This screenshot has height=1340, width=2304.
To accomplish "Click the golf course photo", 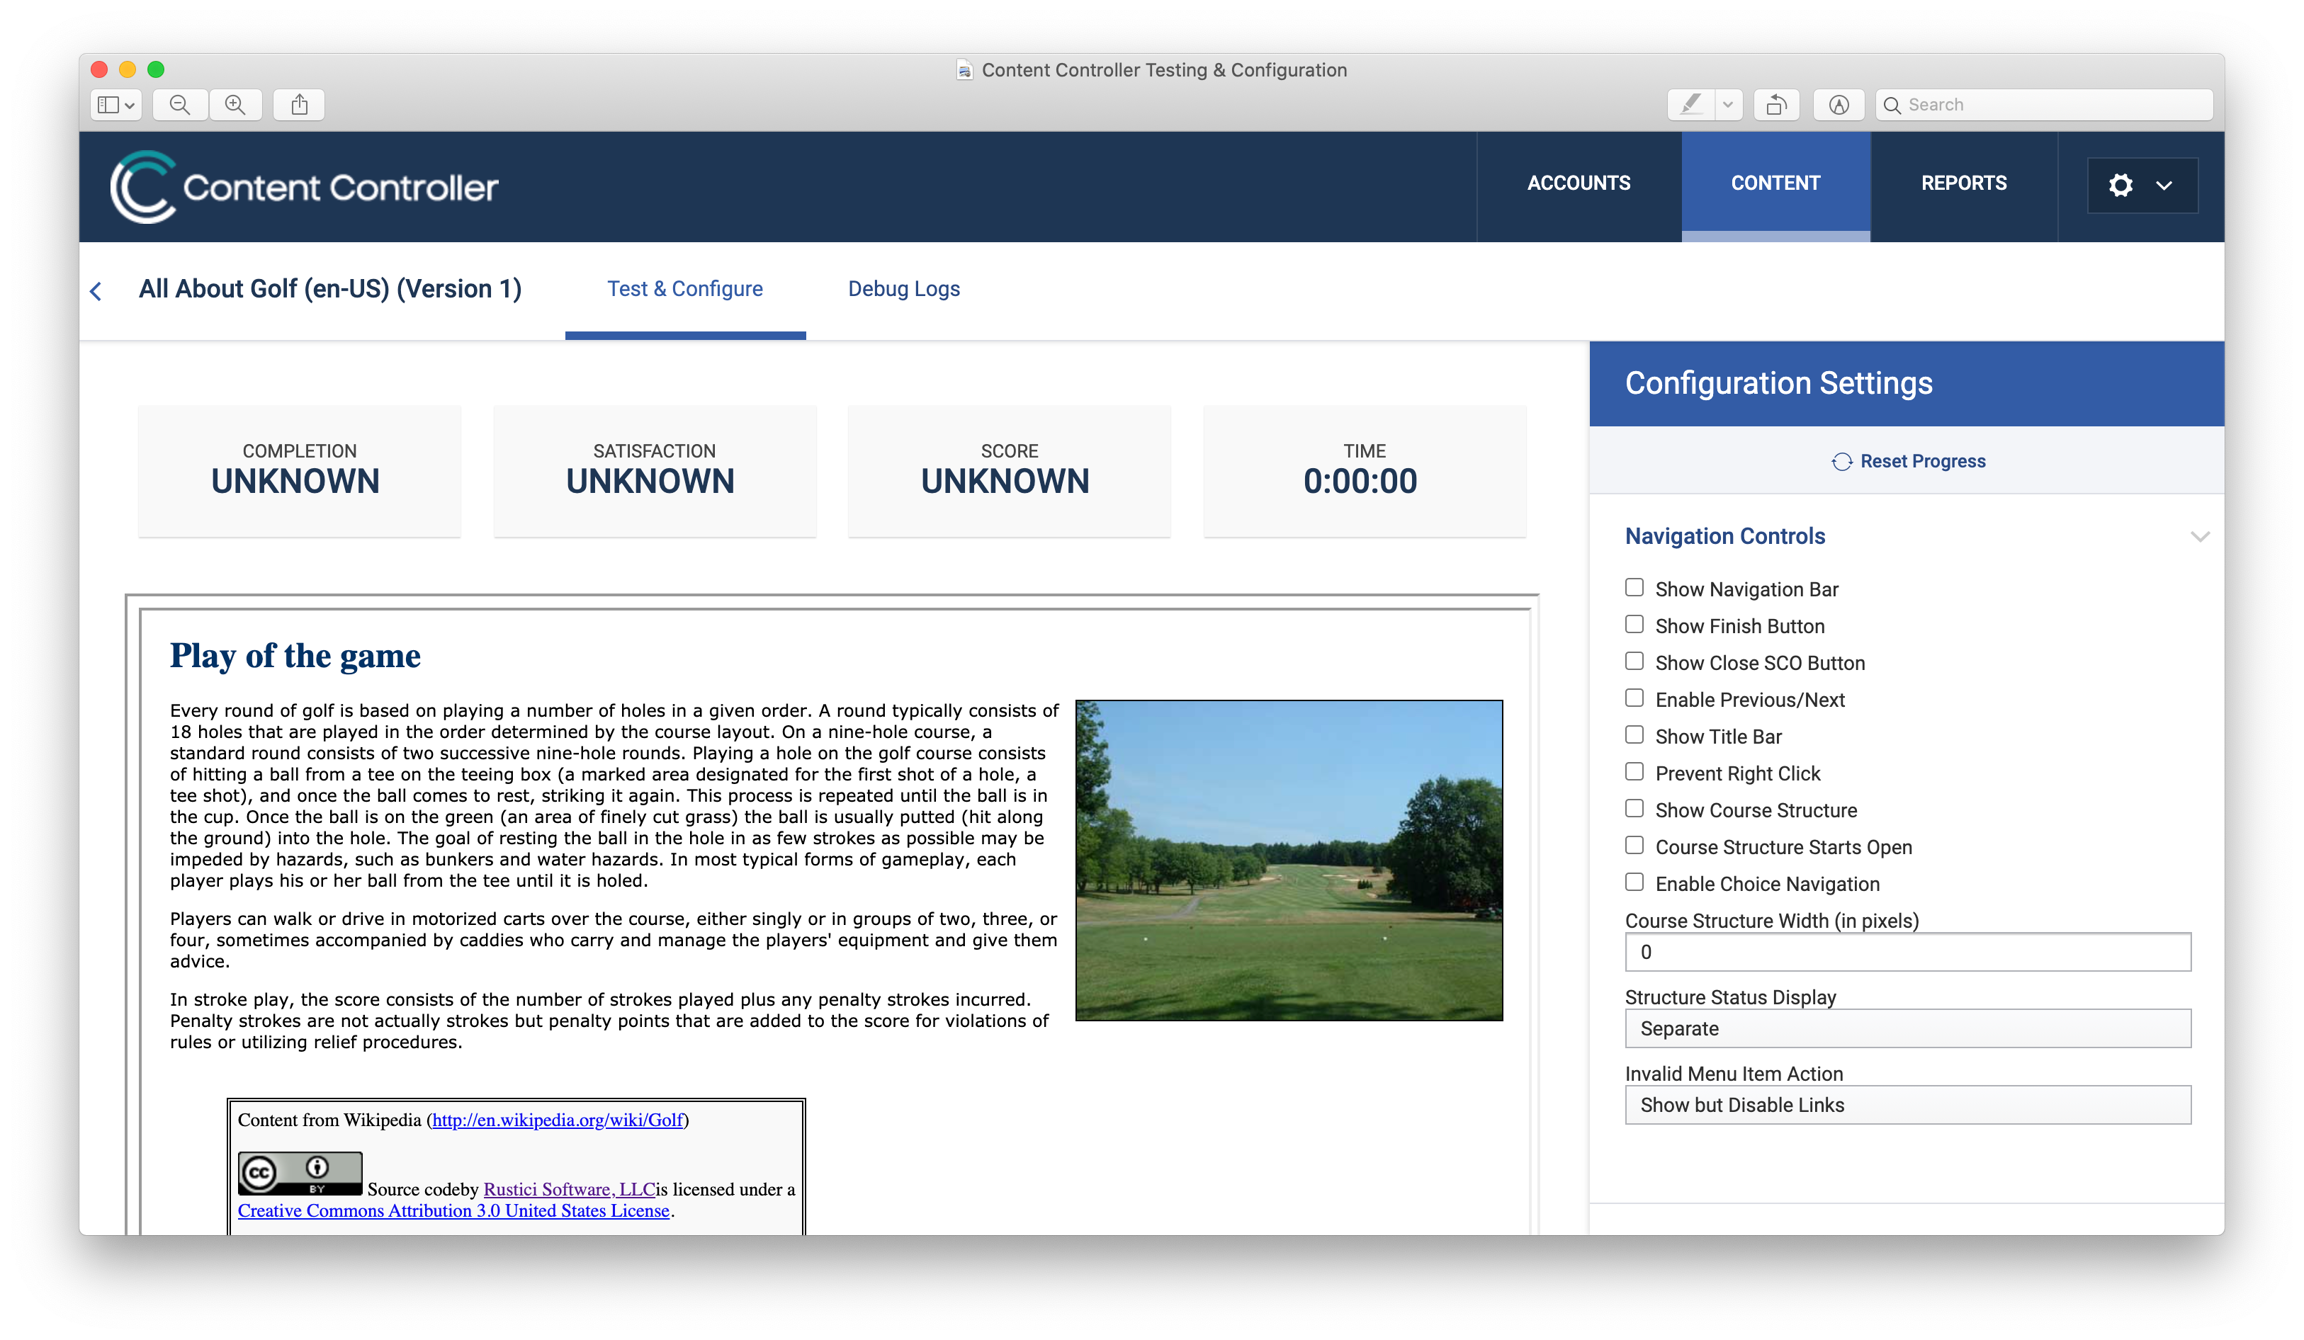I will click(x=1288, y=860).
